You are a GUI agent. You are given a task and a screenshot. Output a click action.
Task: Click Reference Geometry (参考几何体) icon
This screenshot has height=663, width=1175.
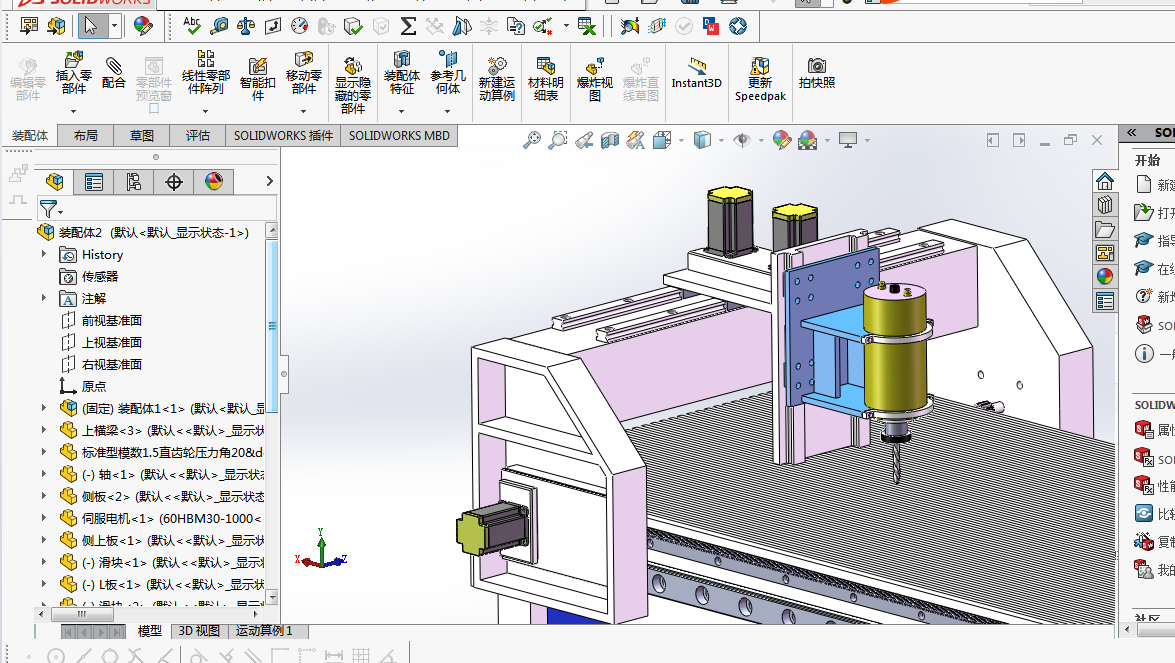[x=447, y=60]
